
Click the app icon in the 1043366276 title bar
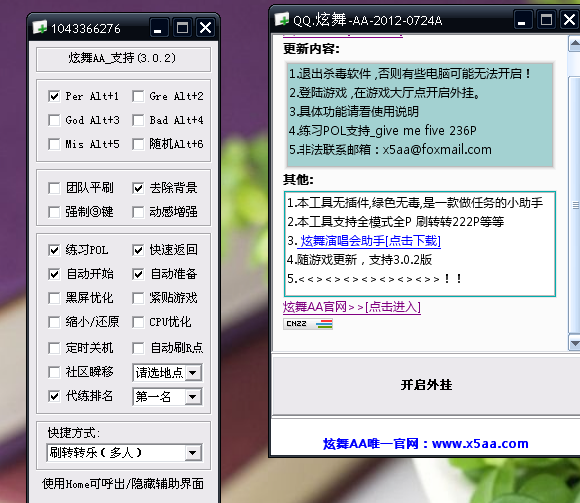40,27
